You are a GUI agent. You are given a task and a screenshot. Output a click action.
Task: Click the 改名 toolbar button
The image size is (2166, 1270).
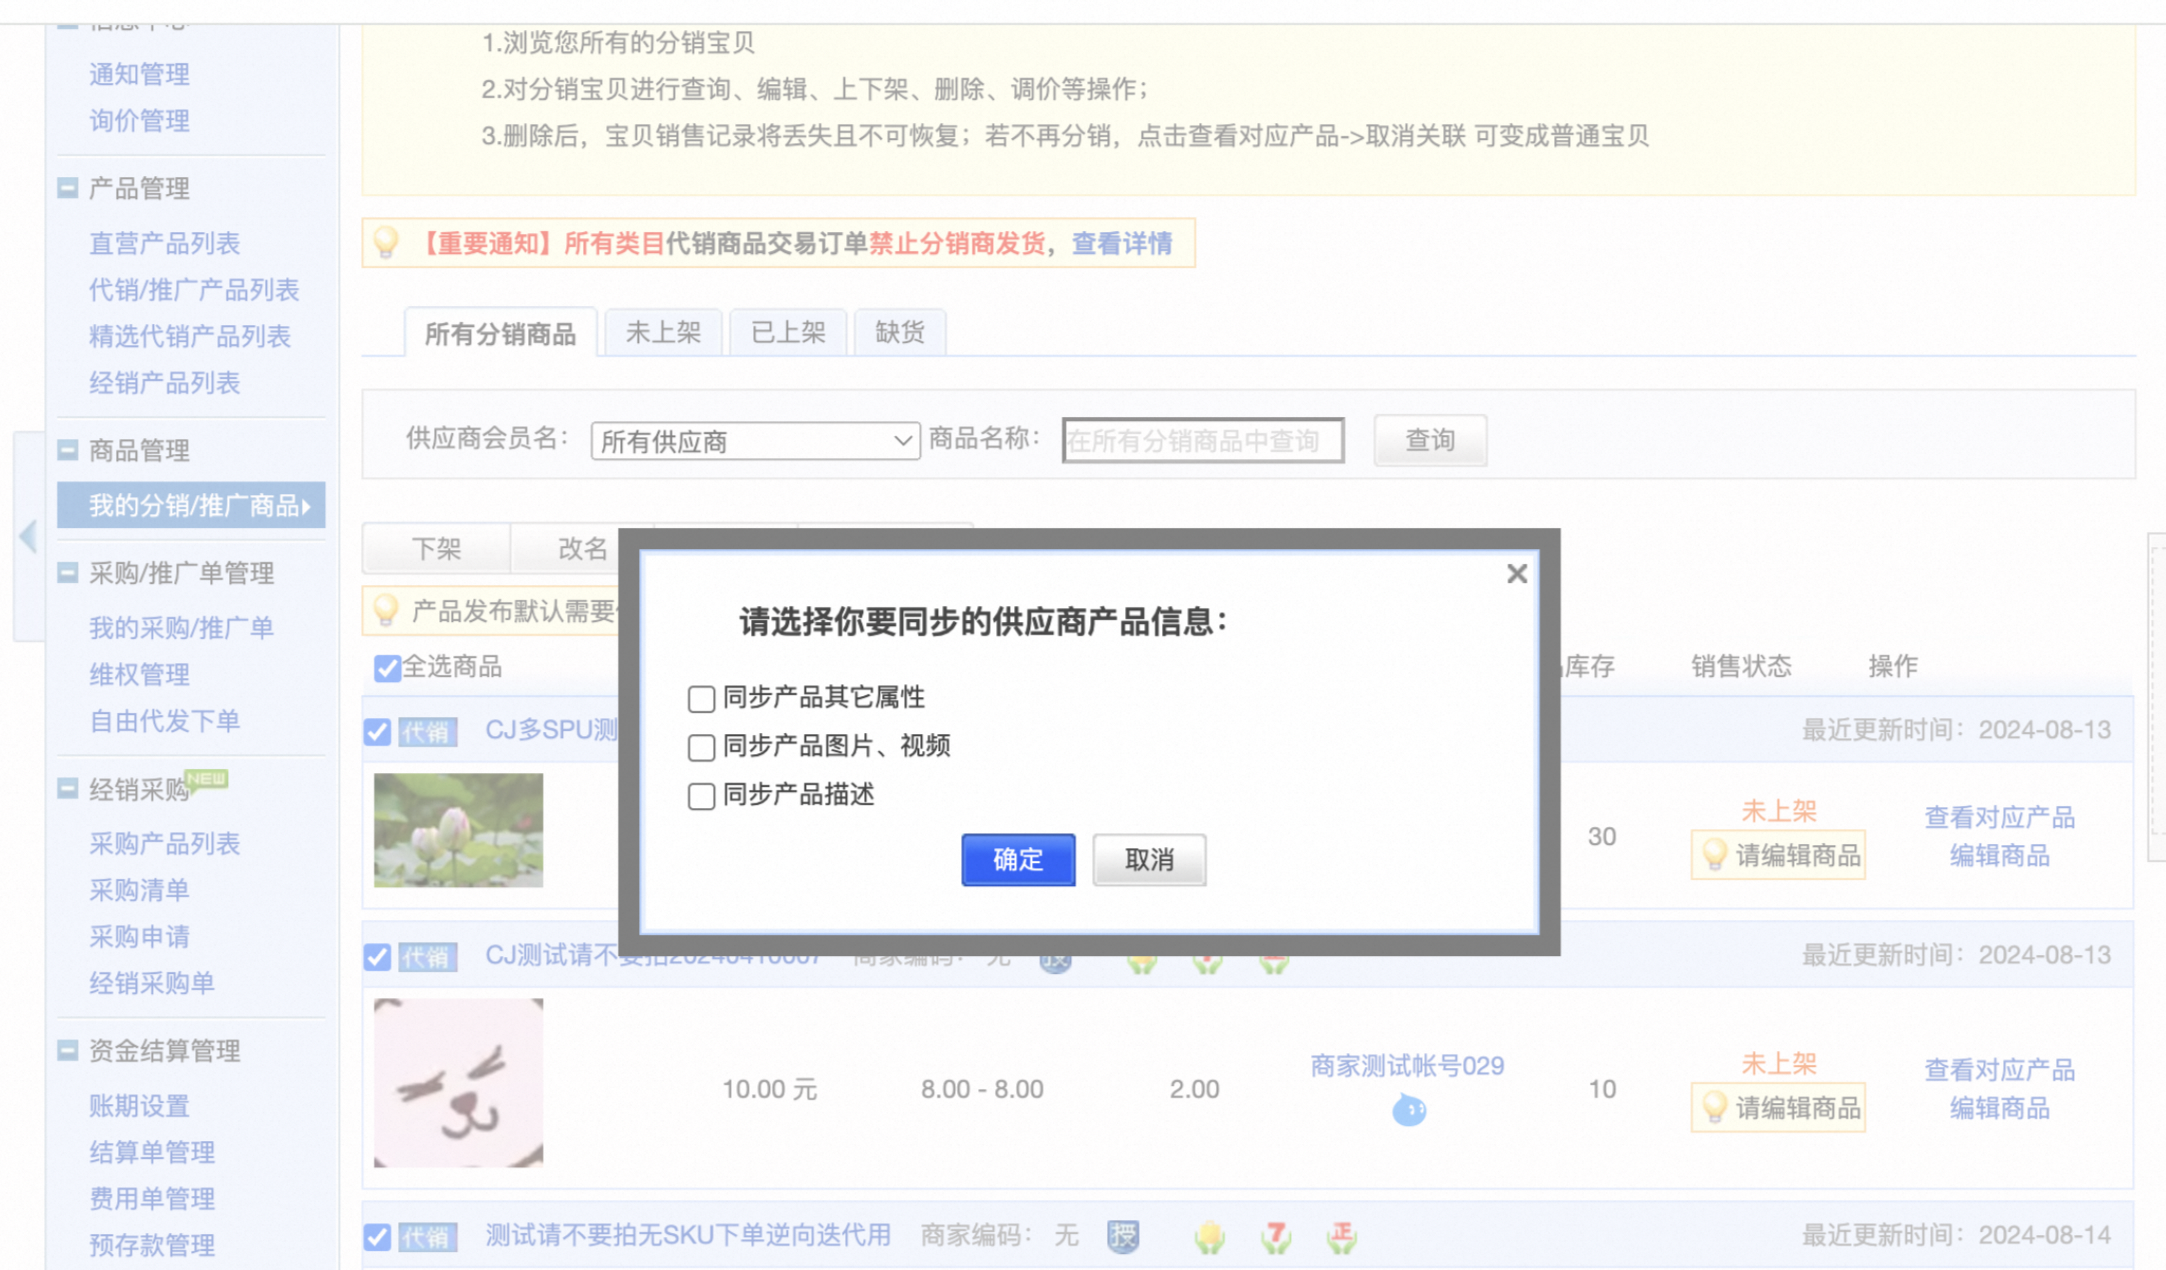pyautogui.click(x=582, y=548)
